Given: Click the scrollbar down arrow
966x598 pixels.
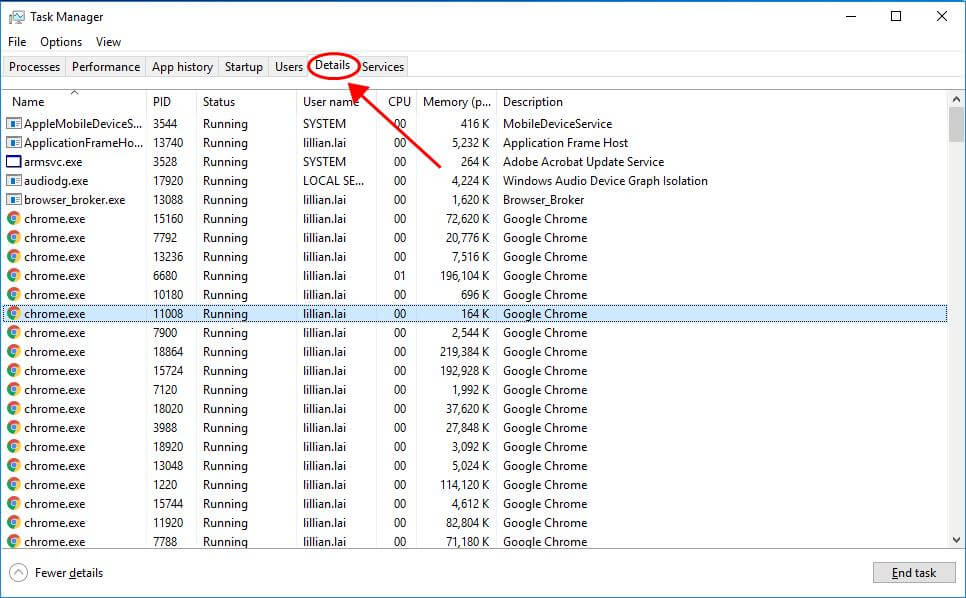Looking at the screenshot, I should (x=956, y=540).
